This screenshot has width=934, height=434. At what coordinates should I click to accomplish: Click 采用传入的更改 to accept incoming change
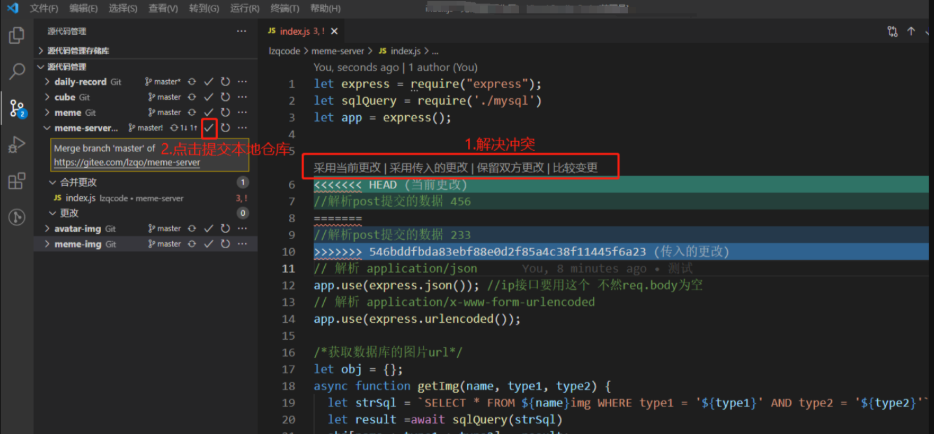pyautogui.click(x=429, y=168)
